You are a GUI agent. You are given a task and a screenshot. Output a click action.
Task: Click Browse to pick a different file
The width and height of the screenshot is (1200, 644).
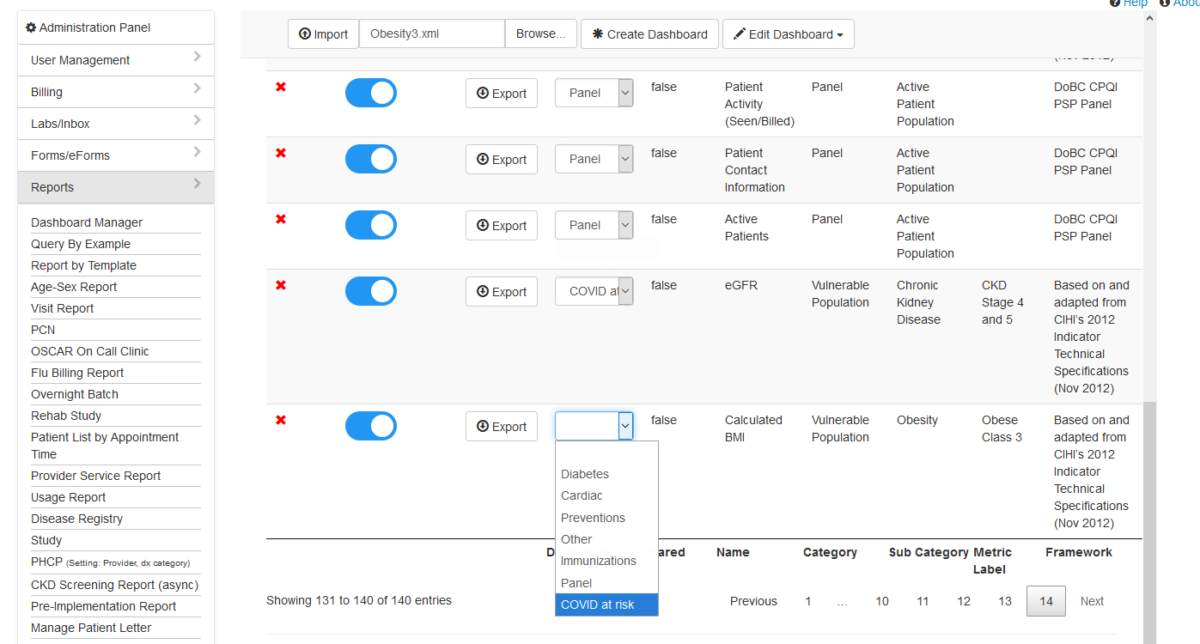click(x=540, y=33)
